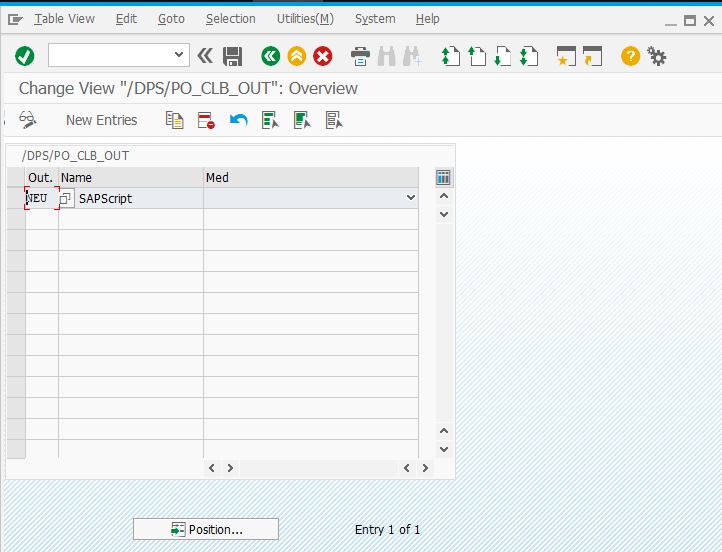Select the table corner select-all cell
The width and height of the screenshot is (722, 552).
click(16, 178)
